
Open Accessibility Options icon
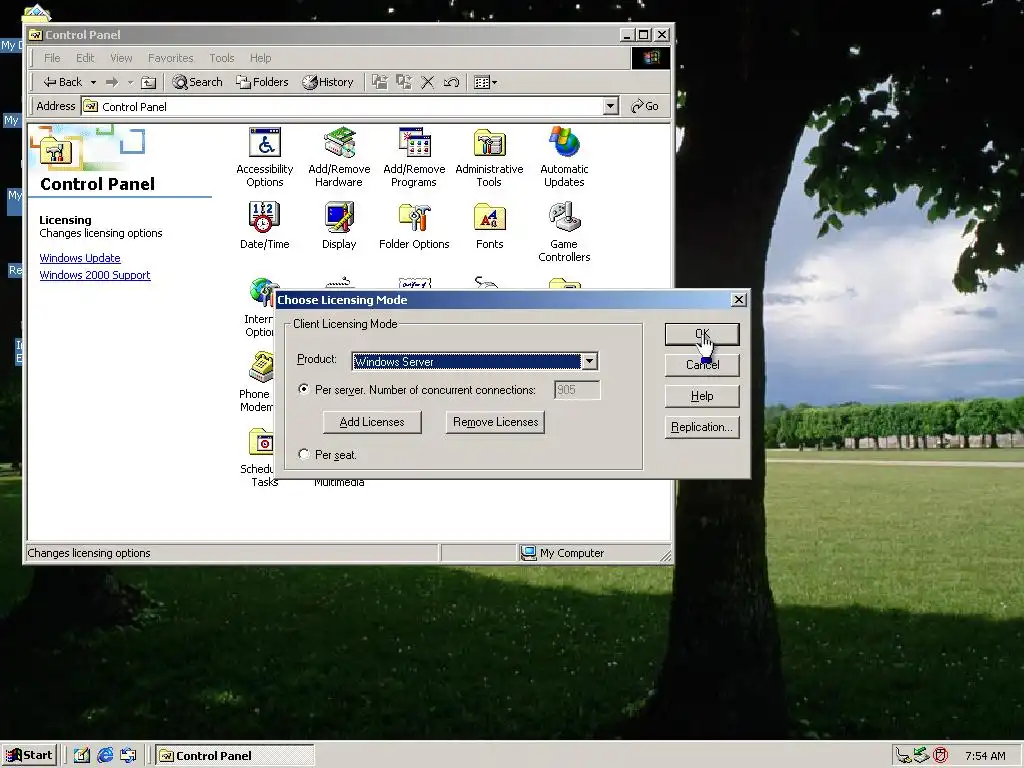(264, 143)
